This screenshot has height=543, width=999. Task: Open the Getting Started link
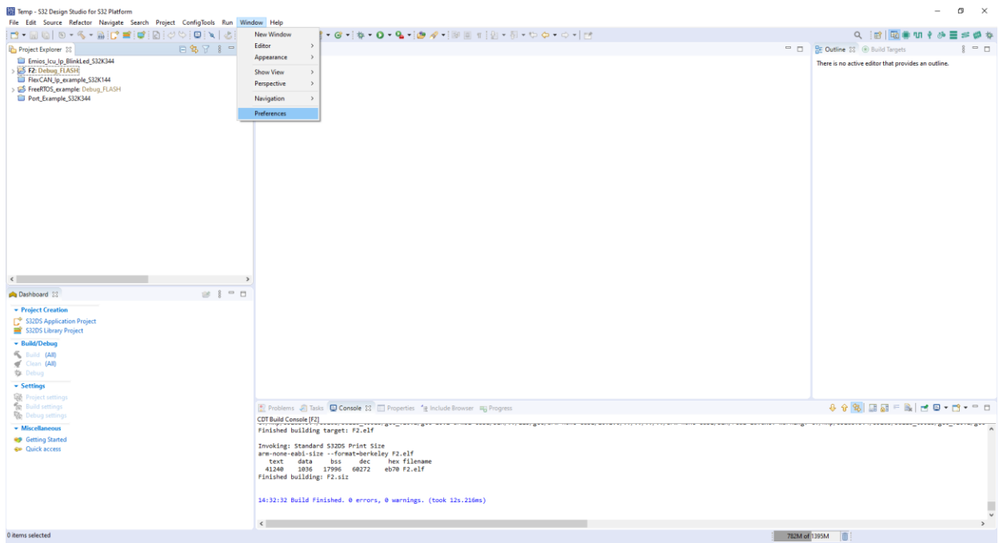click(x=46, y=440)
